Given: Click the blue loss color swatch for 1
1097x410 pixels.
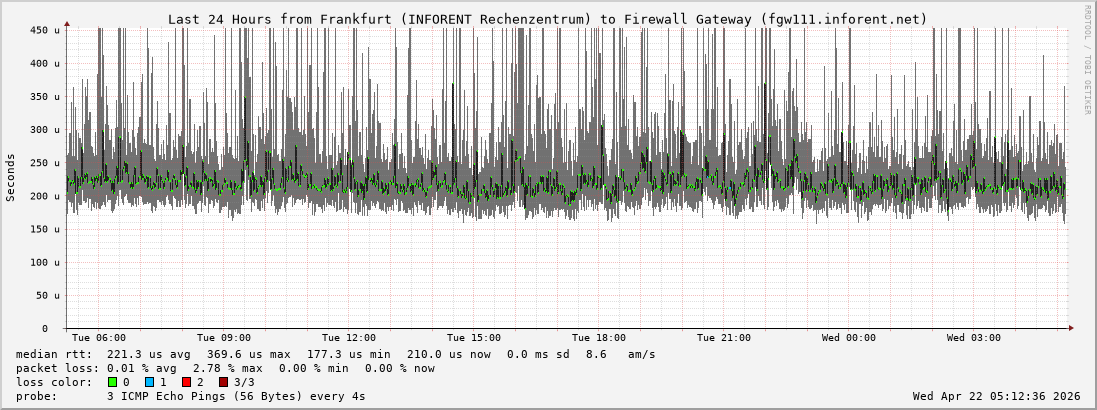Looking at the screenshot, I should [x=149, y=382].
